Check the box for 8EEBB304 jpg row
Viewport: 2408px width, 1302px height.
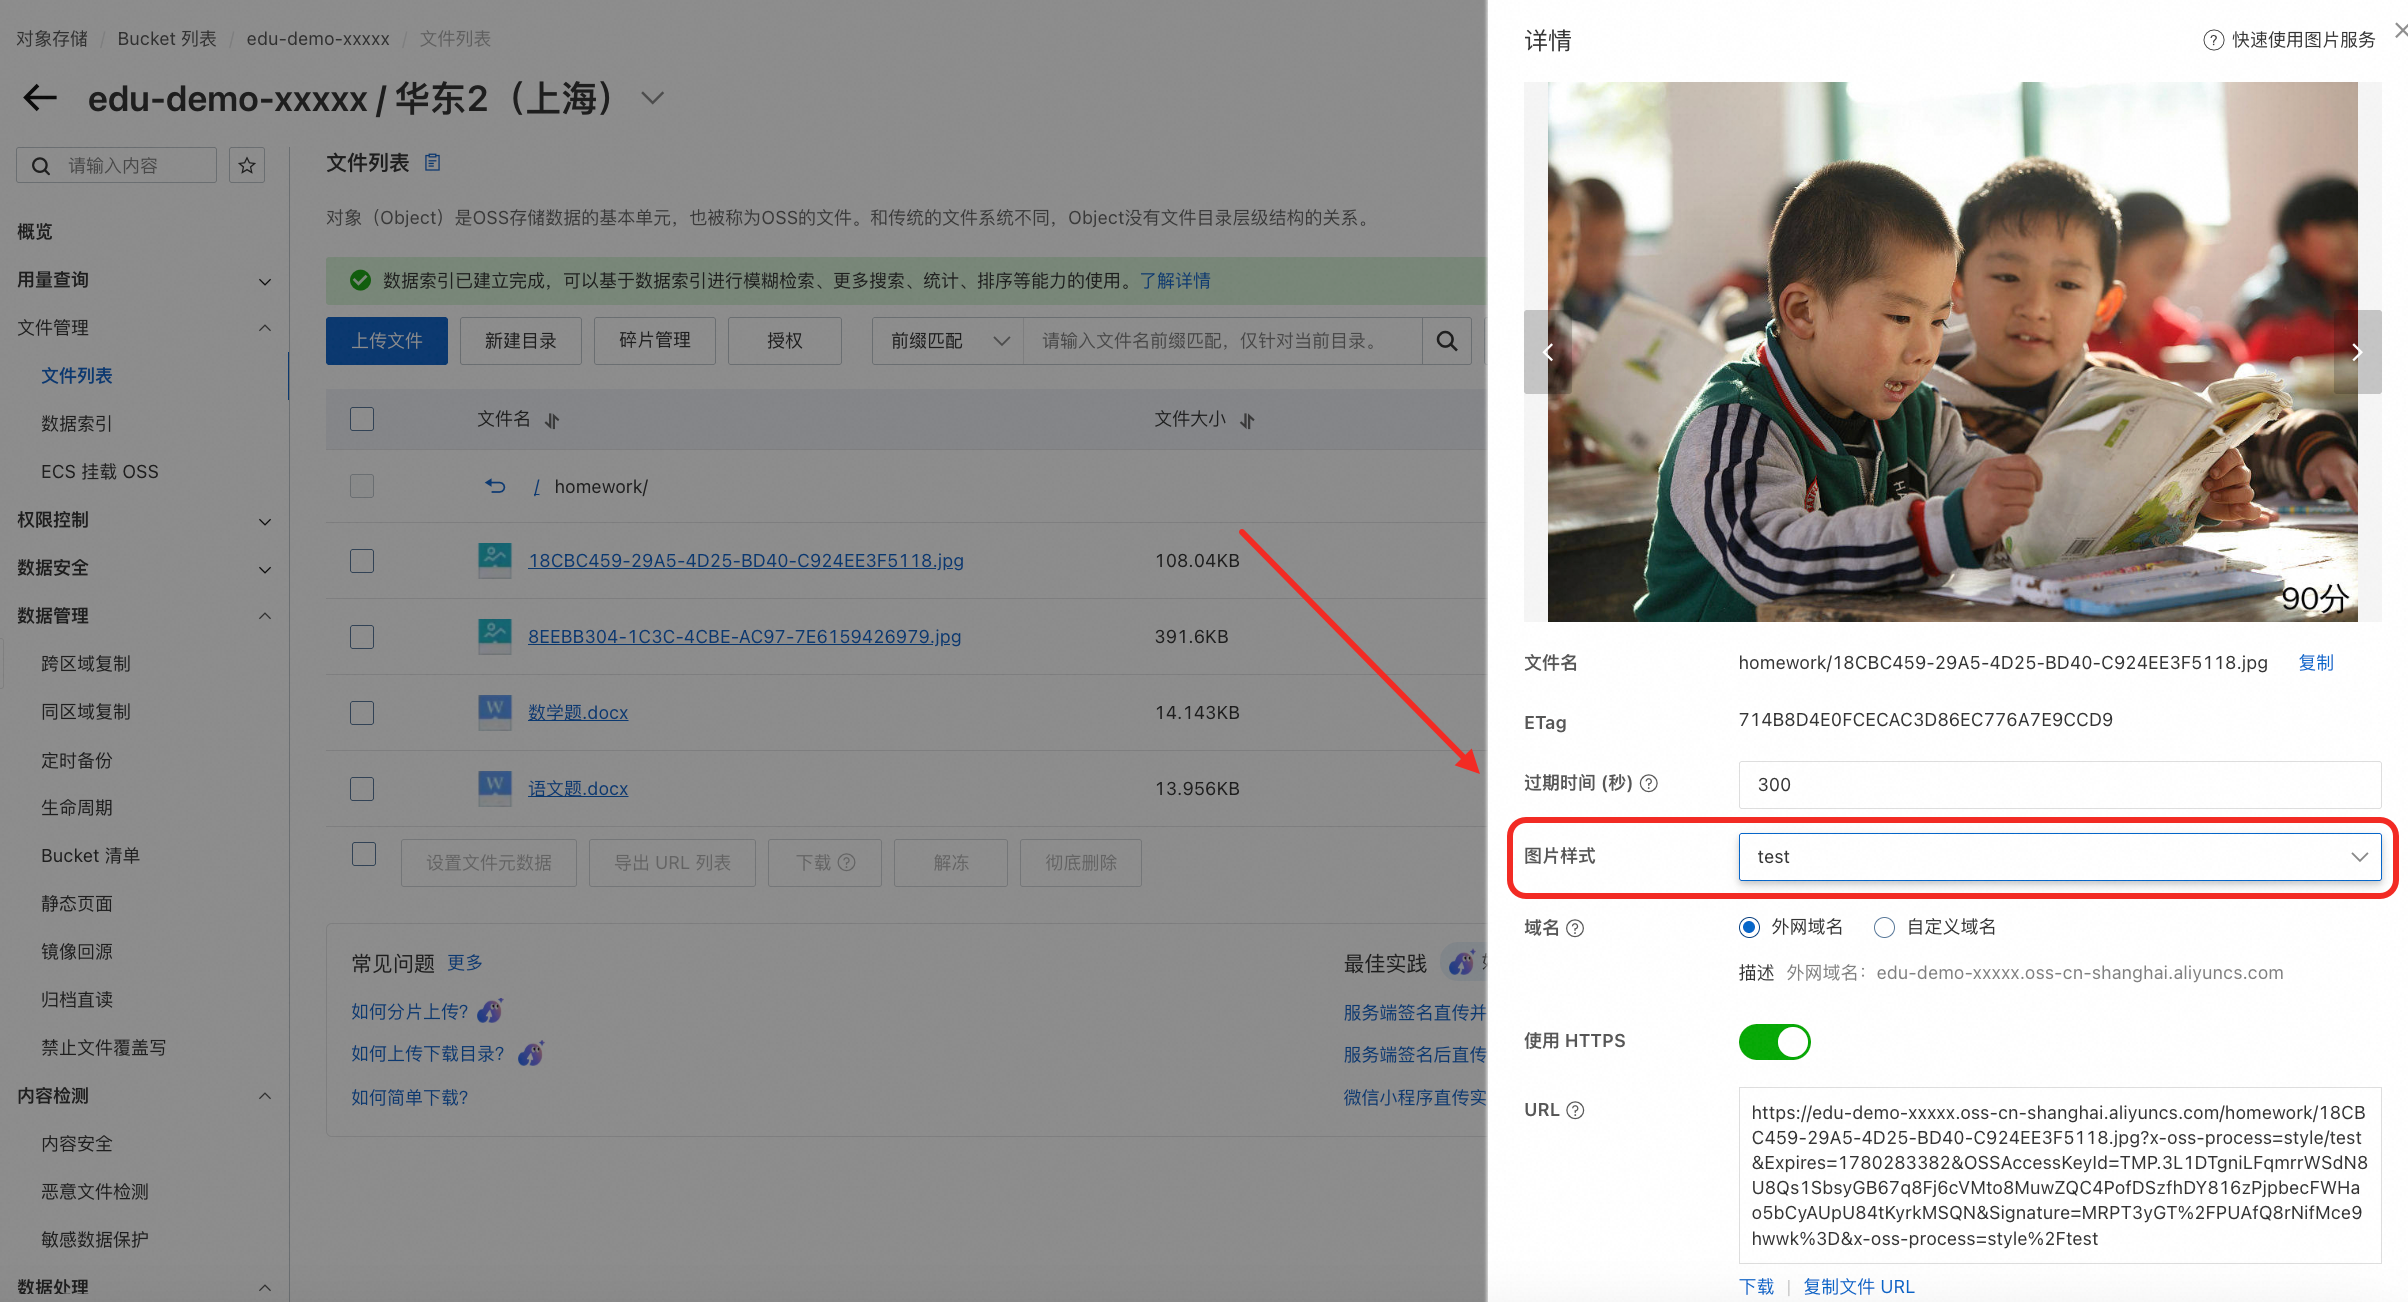pyautogui.click(x=362, y=637)
